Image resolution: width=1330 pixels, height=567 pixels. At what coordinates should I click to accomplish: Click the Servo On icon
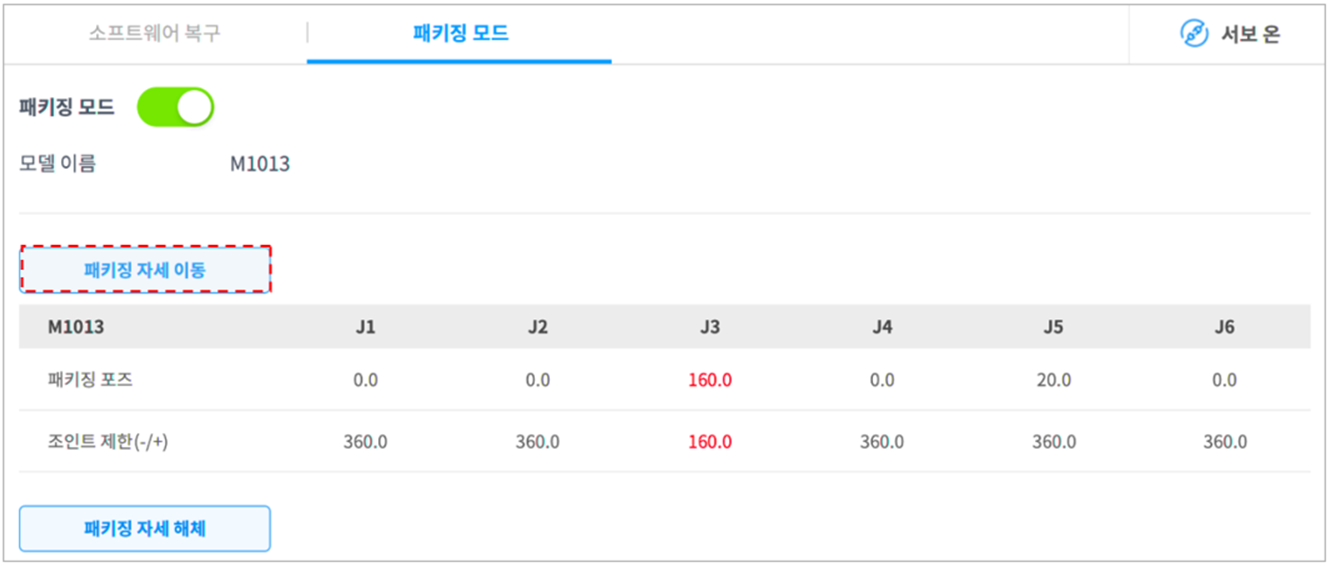point(1194,34)
